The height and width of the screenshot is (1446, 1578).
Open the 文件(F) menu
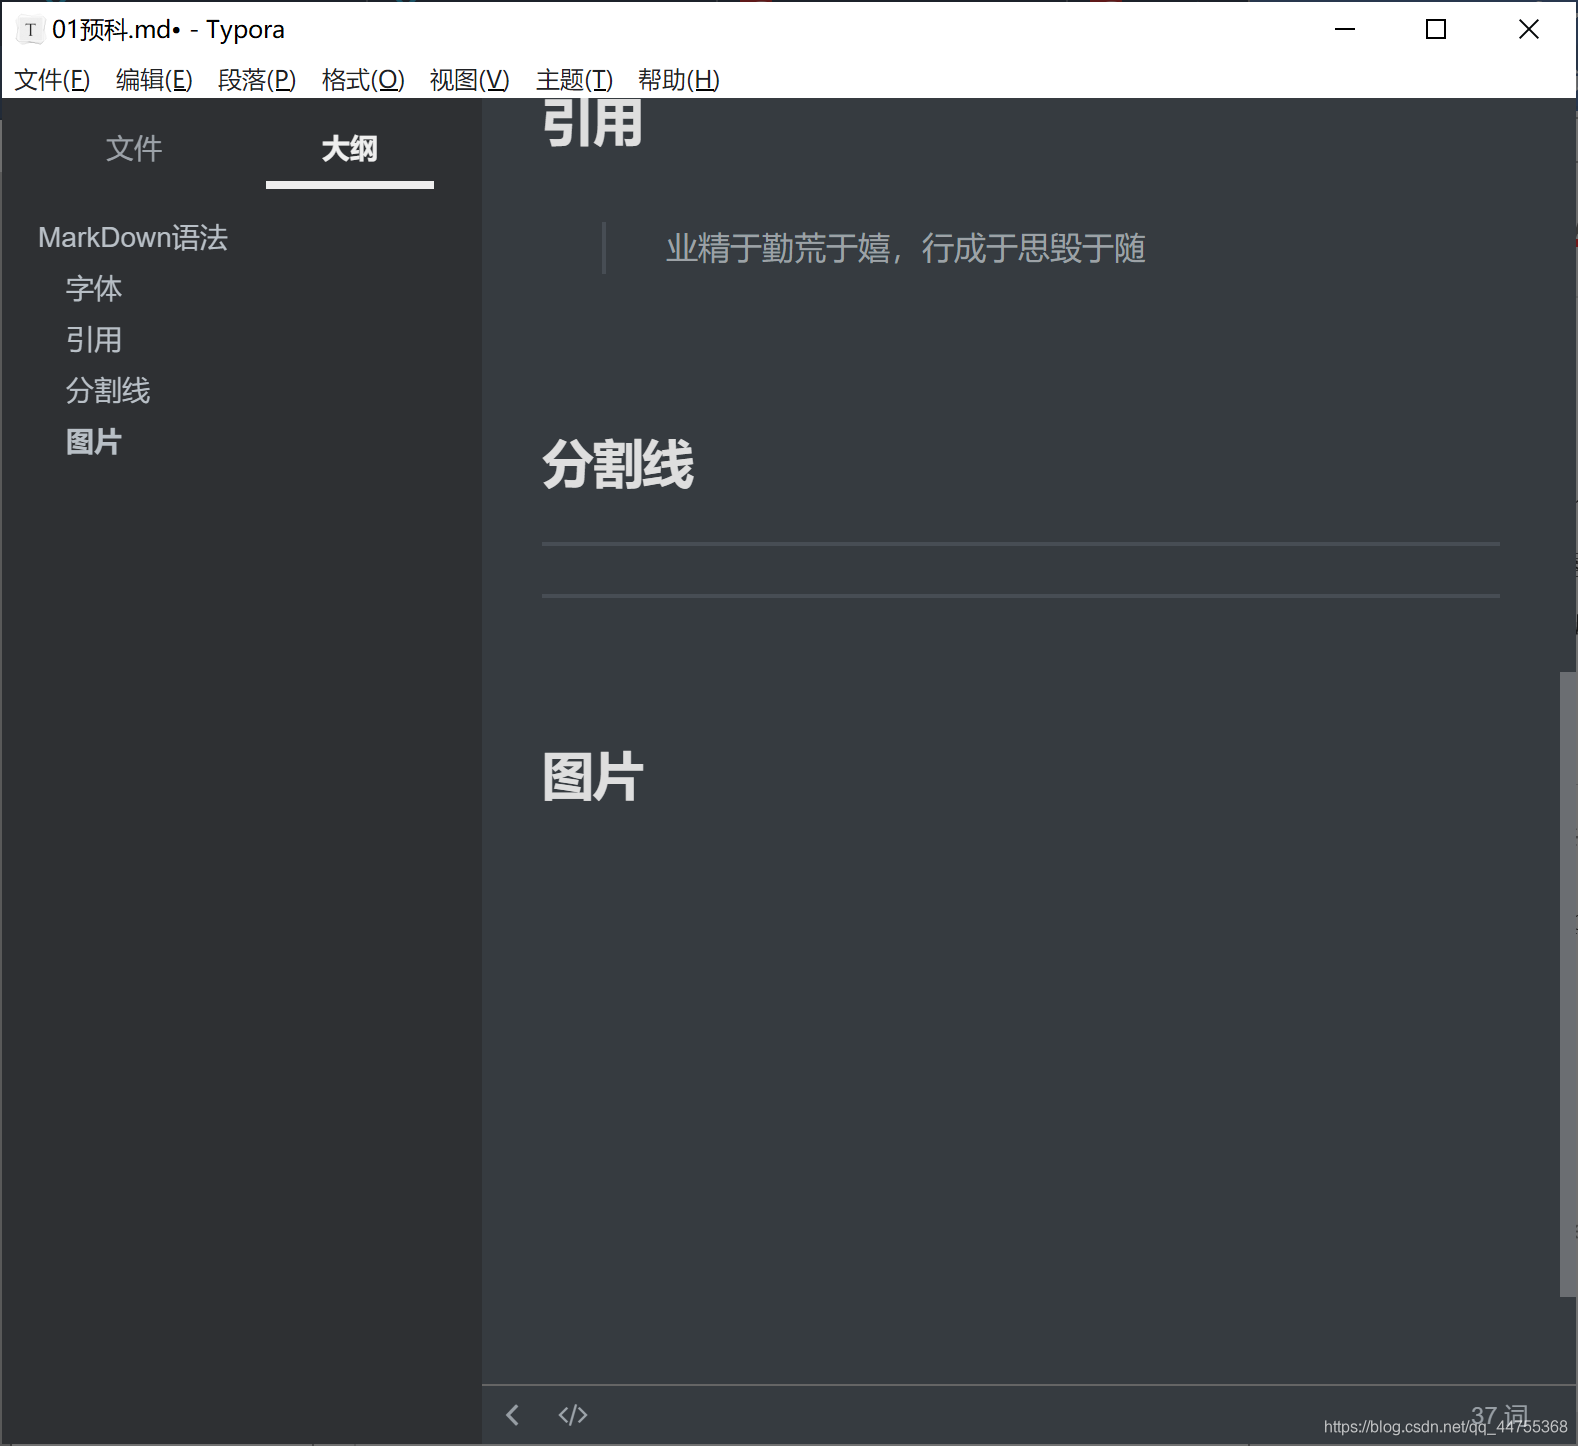52,80
